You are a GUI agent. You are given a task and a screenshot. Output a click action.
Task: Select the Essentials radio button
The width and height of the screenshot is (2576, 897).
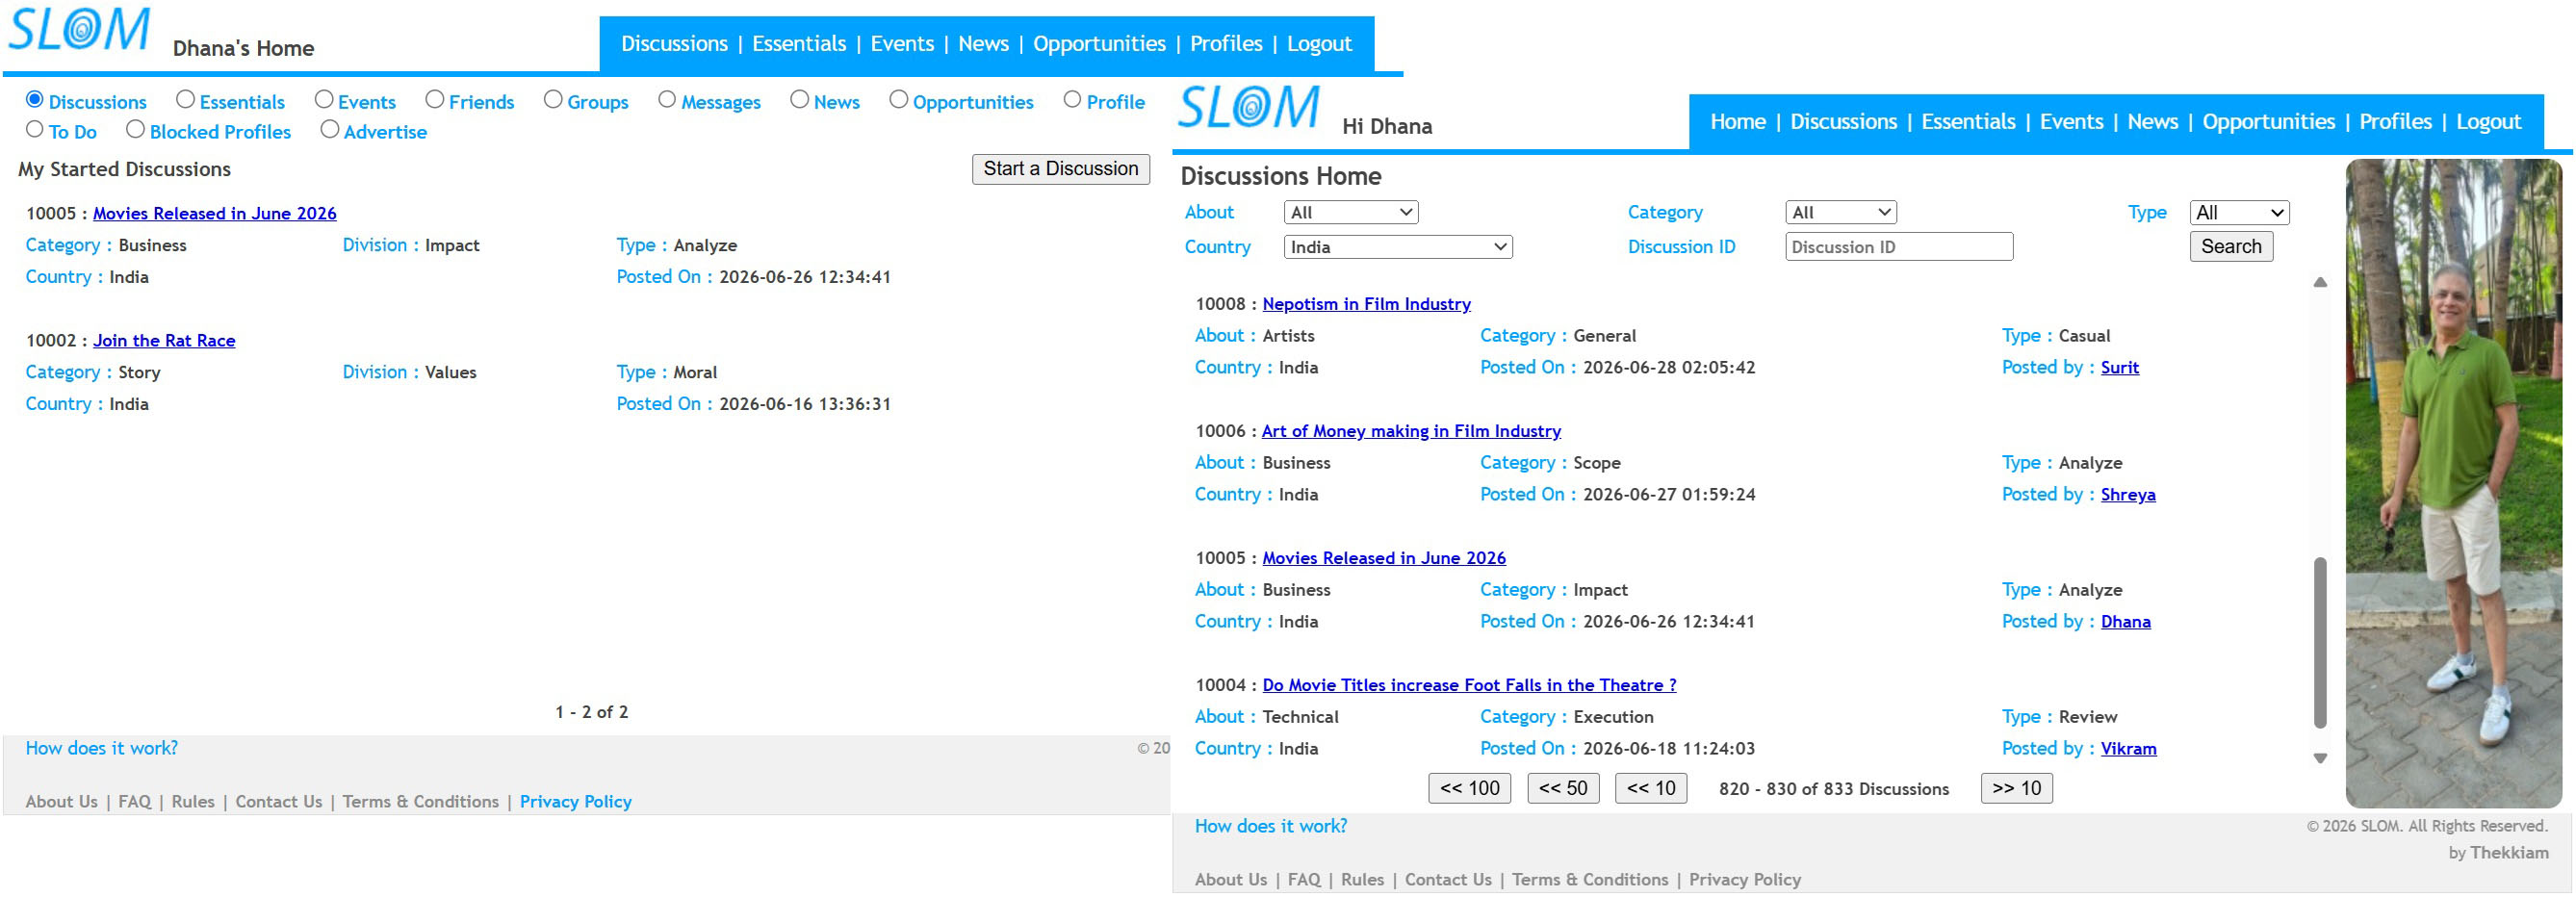(x=185, y=99)
